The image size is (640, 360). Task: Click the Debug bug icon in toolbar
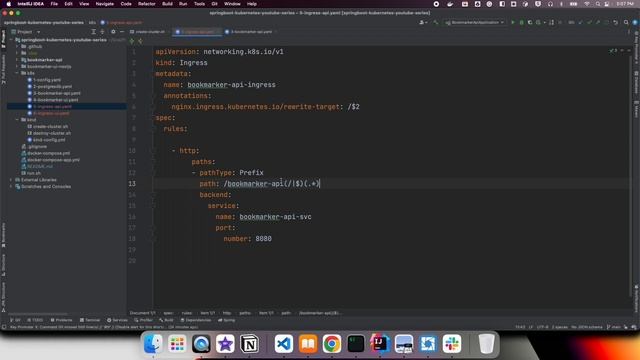pos(521,22)
